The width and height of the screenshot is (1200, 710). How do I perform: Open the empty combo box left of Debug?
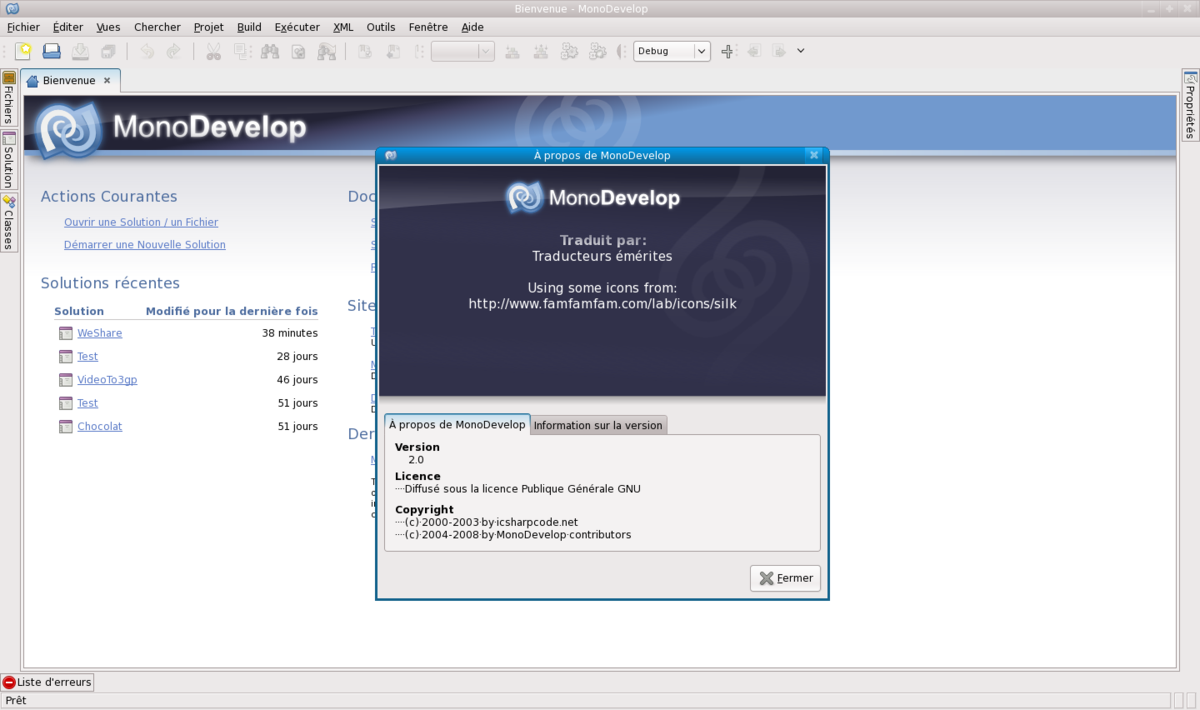[462, 51]
